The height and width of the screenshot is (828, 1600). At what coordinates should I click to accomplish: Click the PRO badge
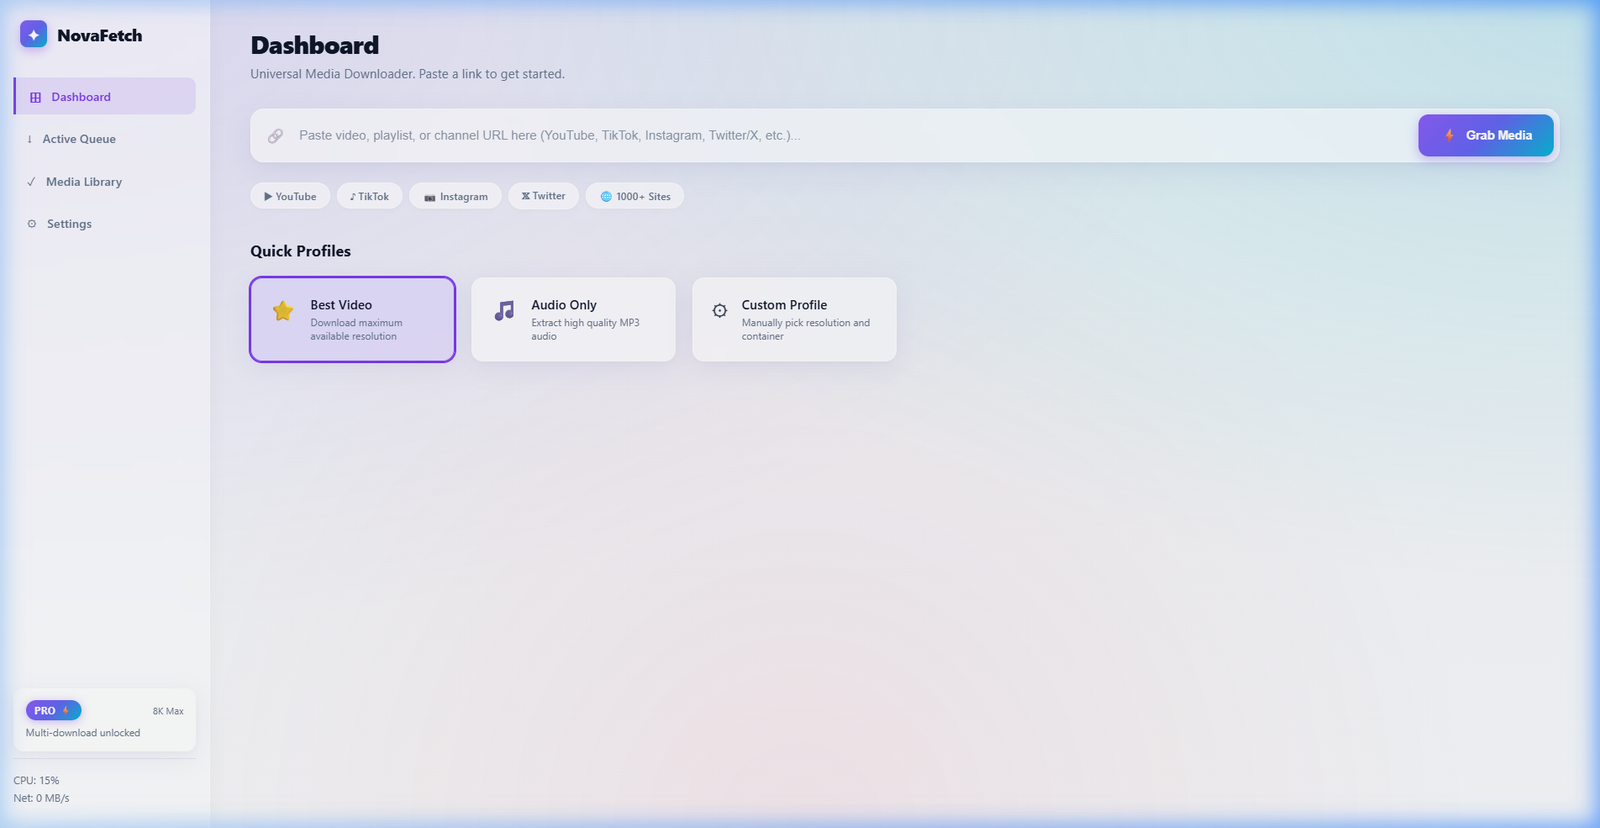53,710
